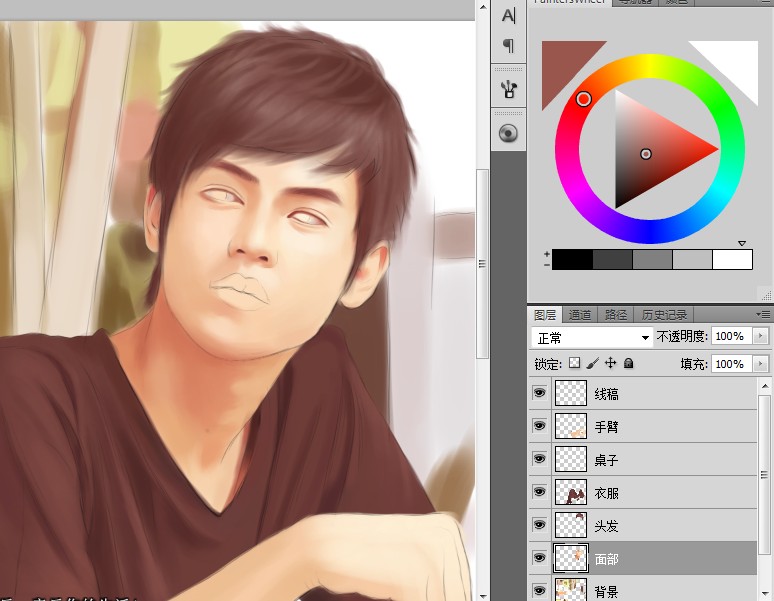774x601 pixels.
Task: Open the Brush presets panel icon
Action: pyautogui.click(x=508, y=89)
